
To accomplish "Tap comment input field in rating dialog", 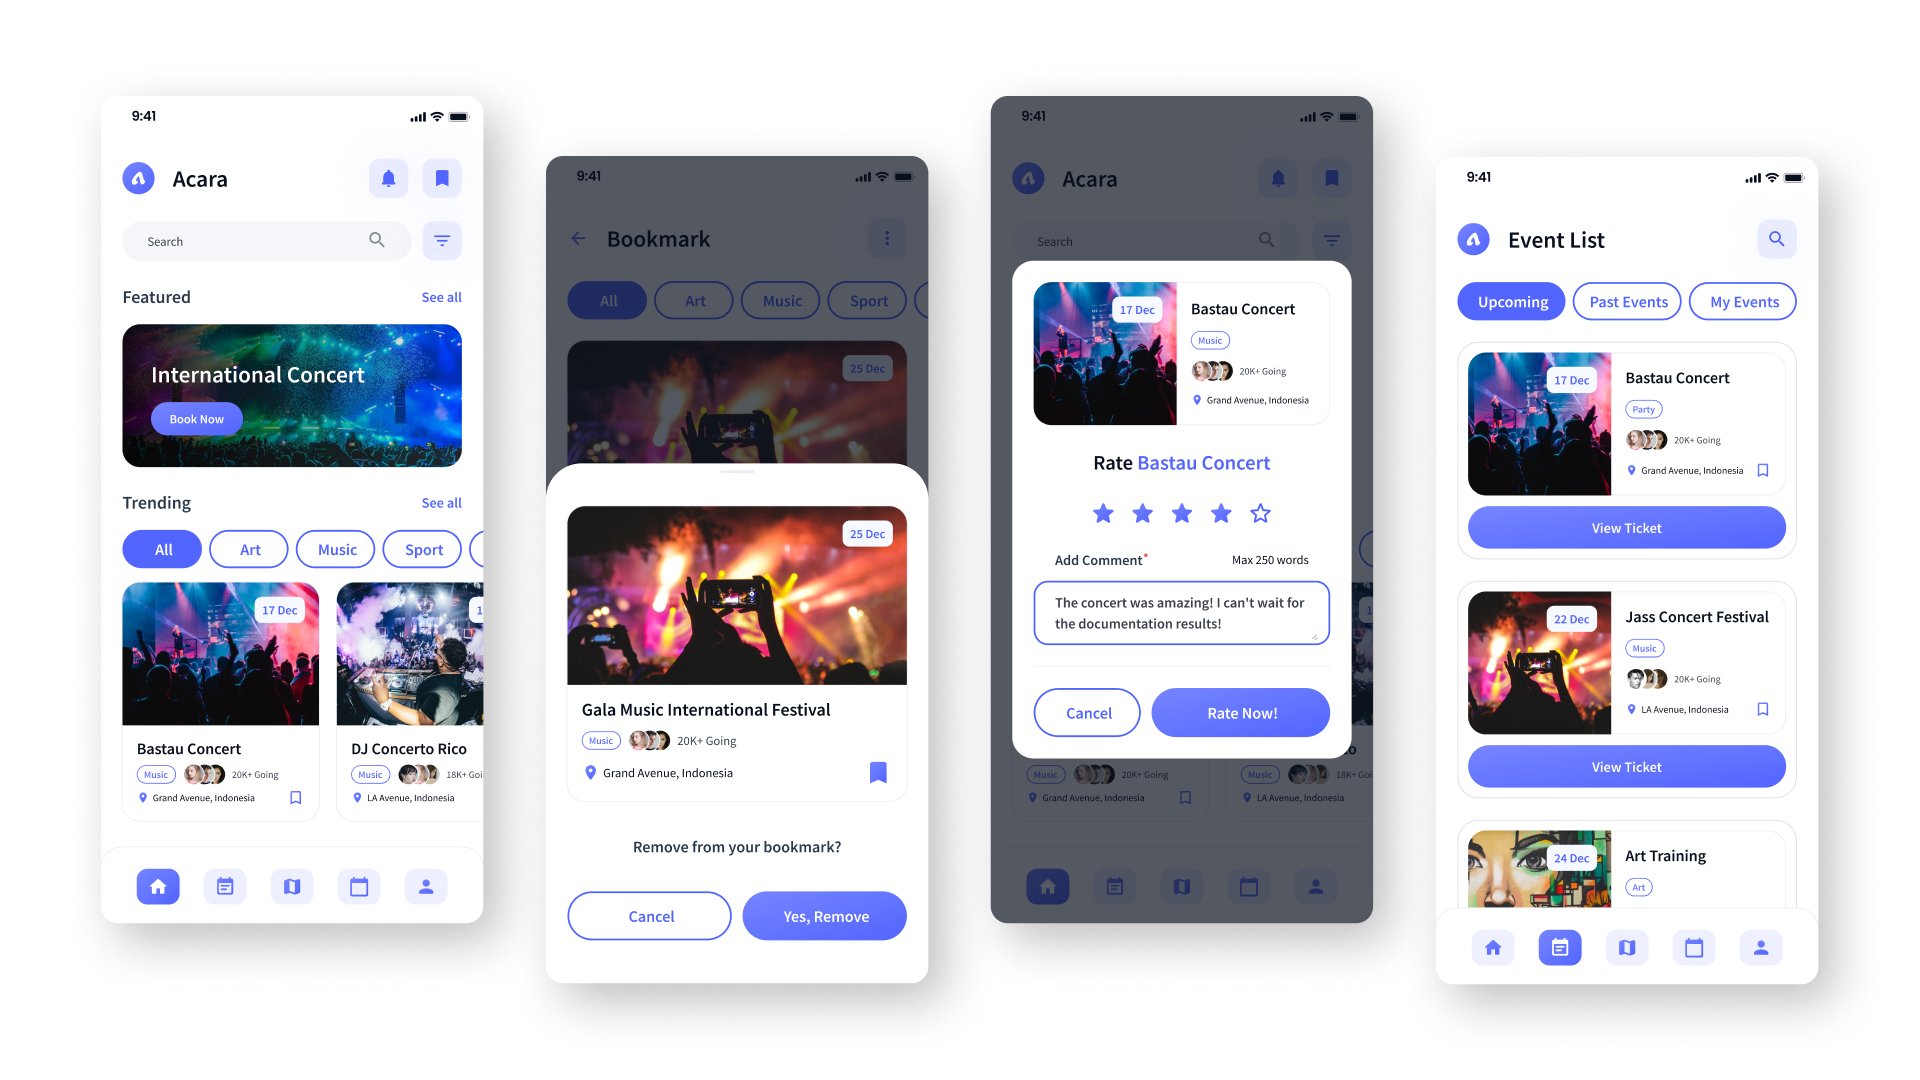I will click(1182, 612).
